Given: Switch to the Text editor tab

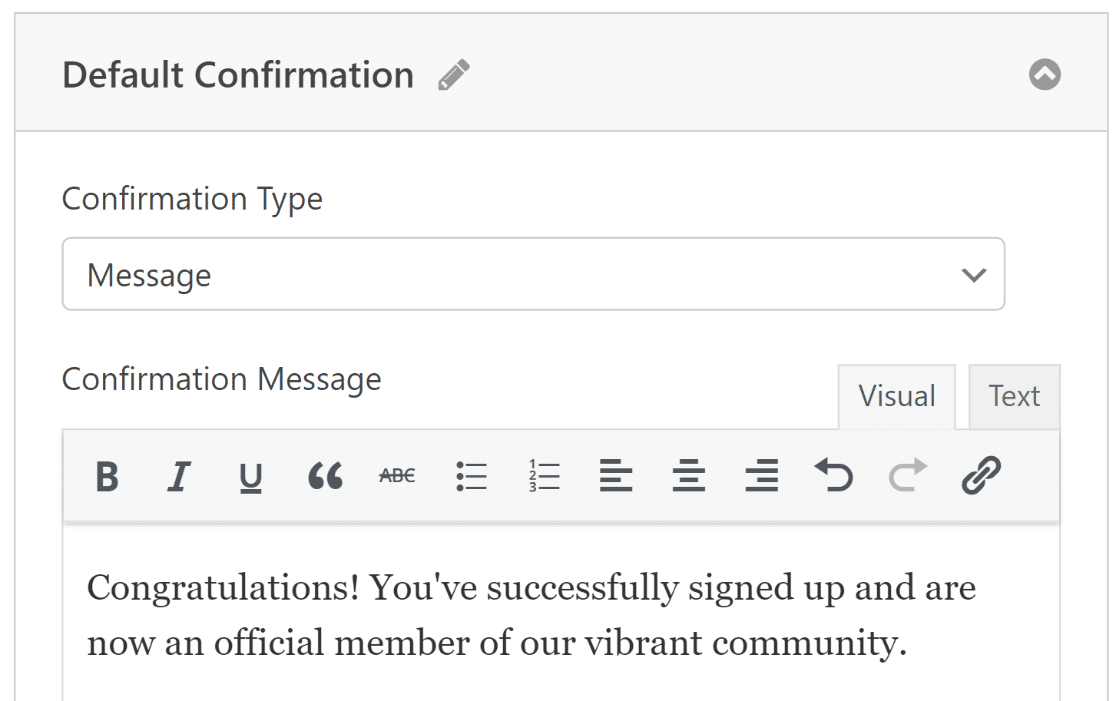Looking at the screenshot, I should point(1014,396).
